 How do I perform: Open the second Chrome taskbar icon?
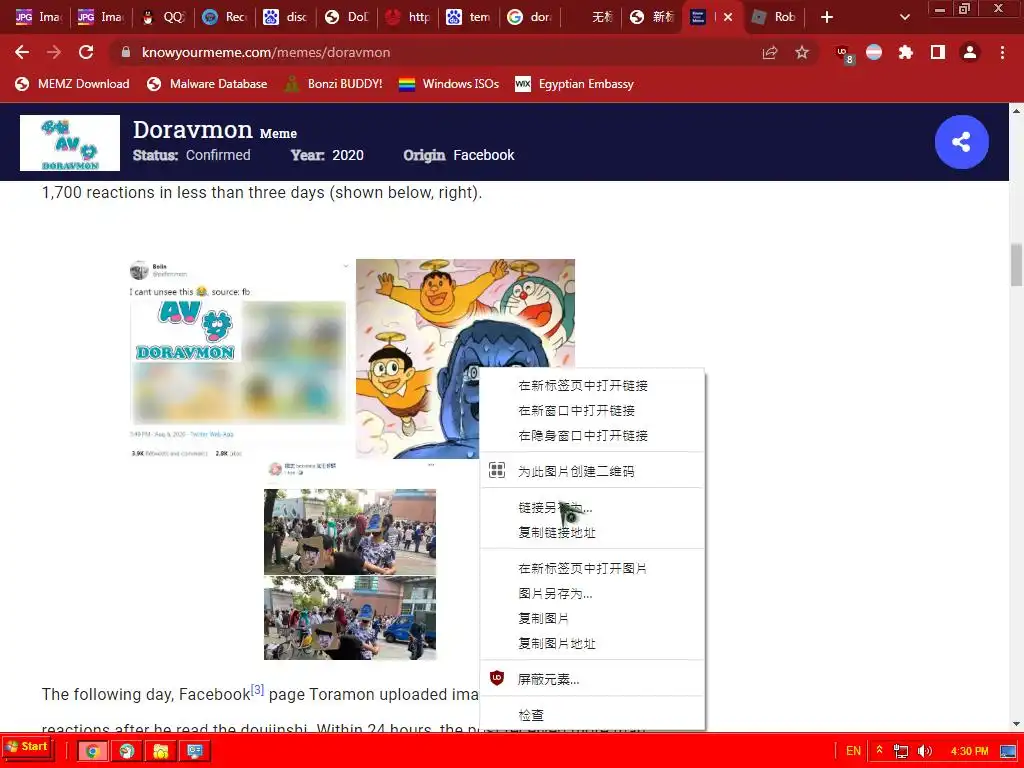127,751
